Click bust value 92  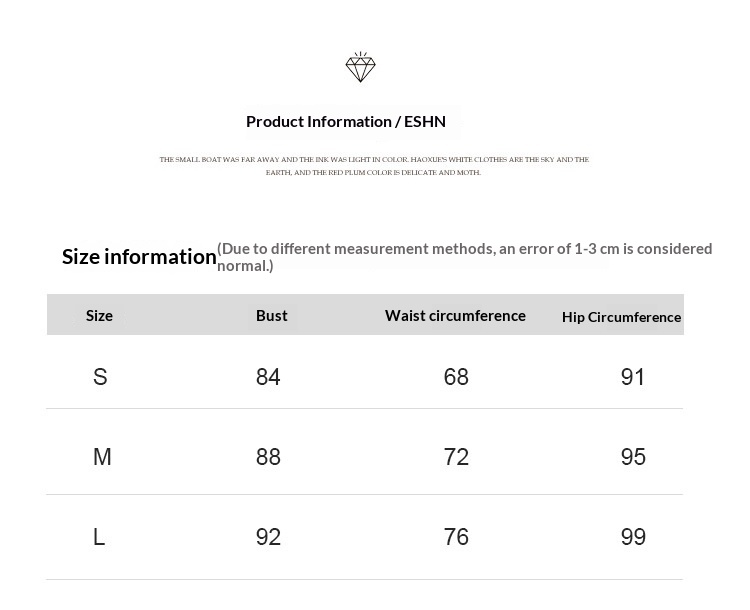[268, 537]
